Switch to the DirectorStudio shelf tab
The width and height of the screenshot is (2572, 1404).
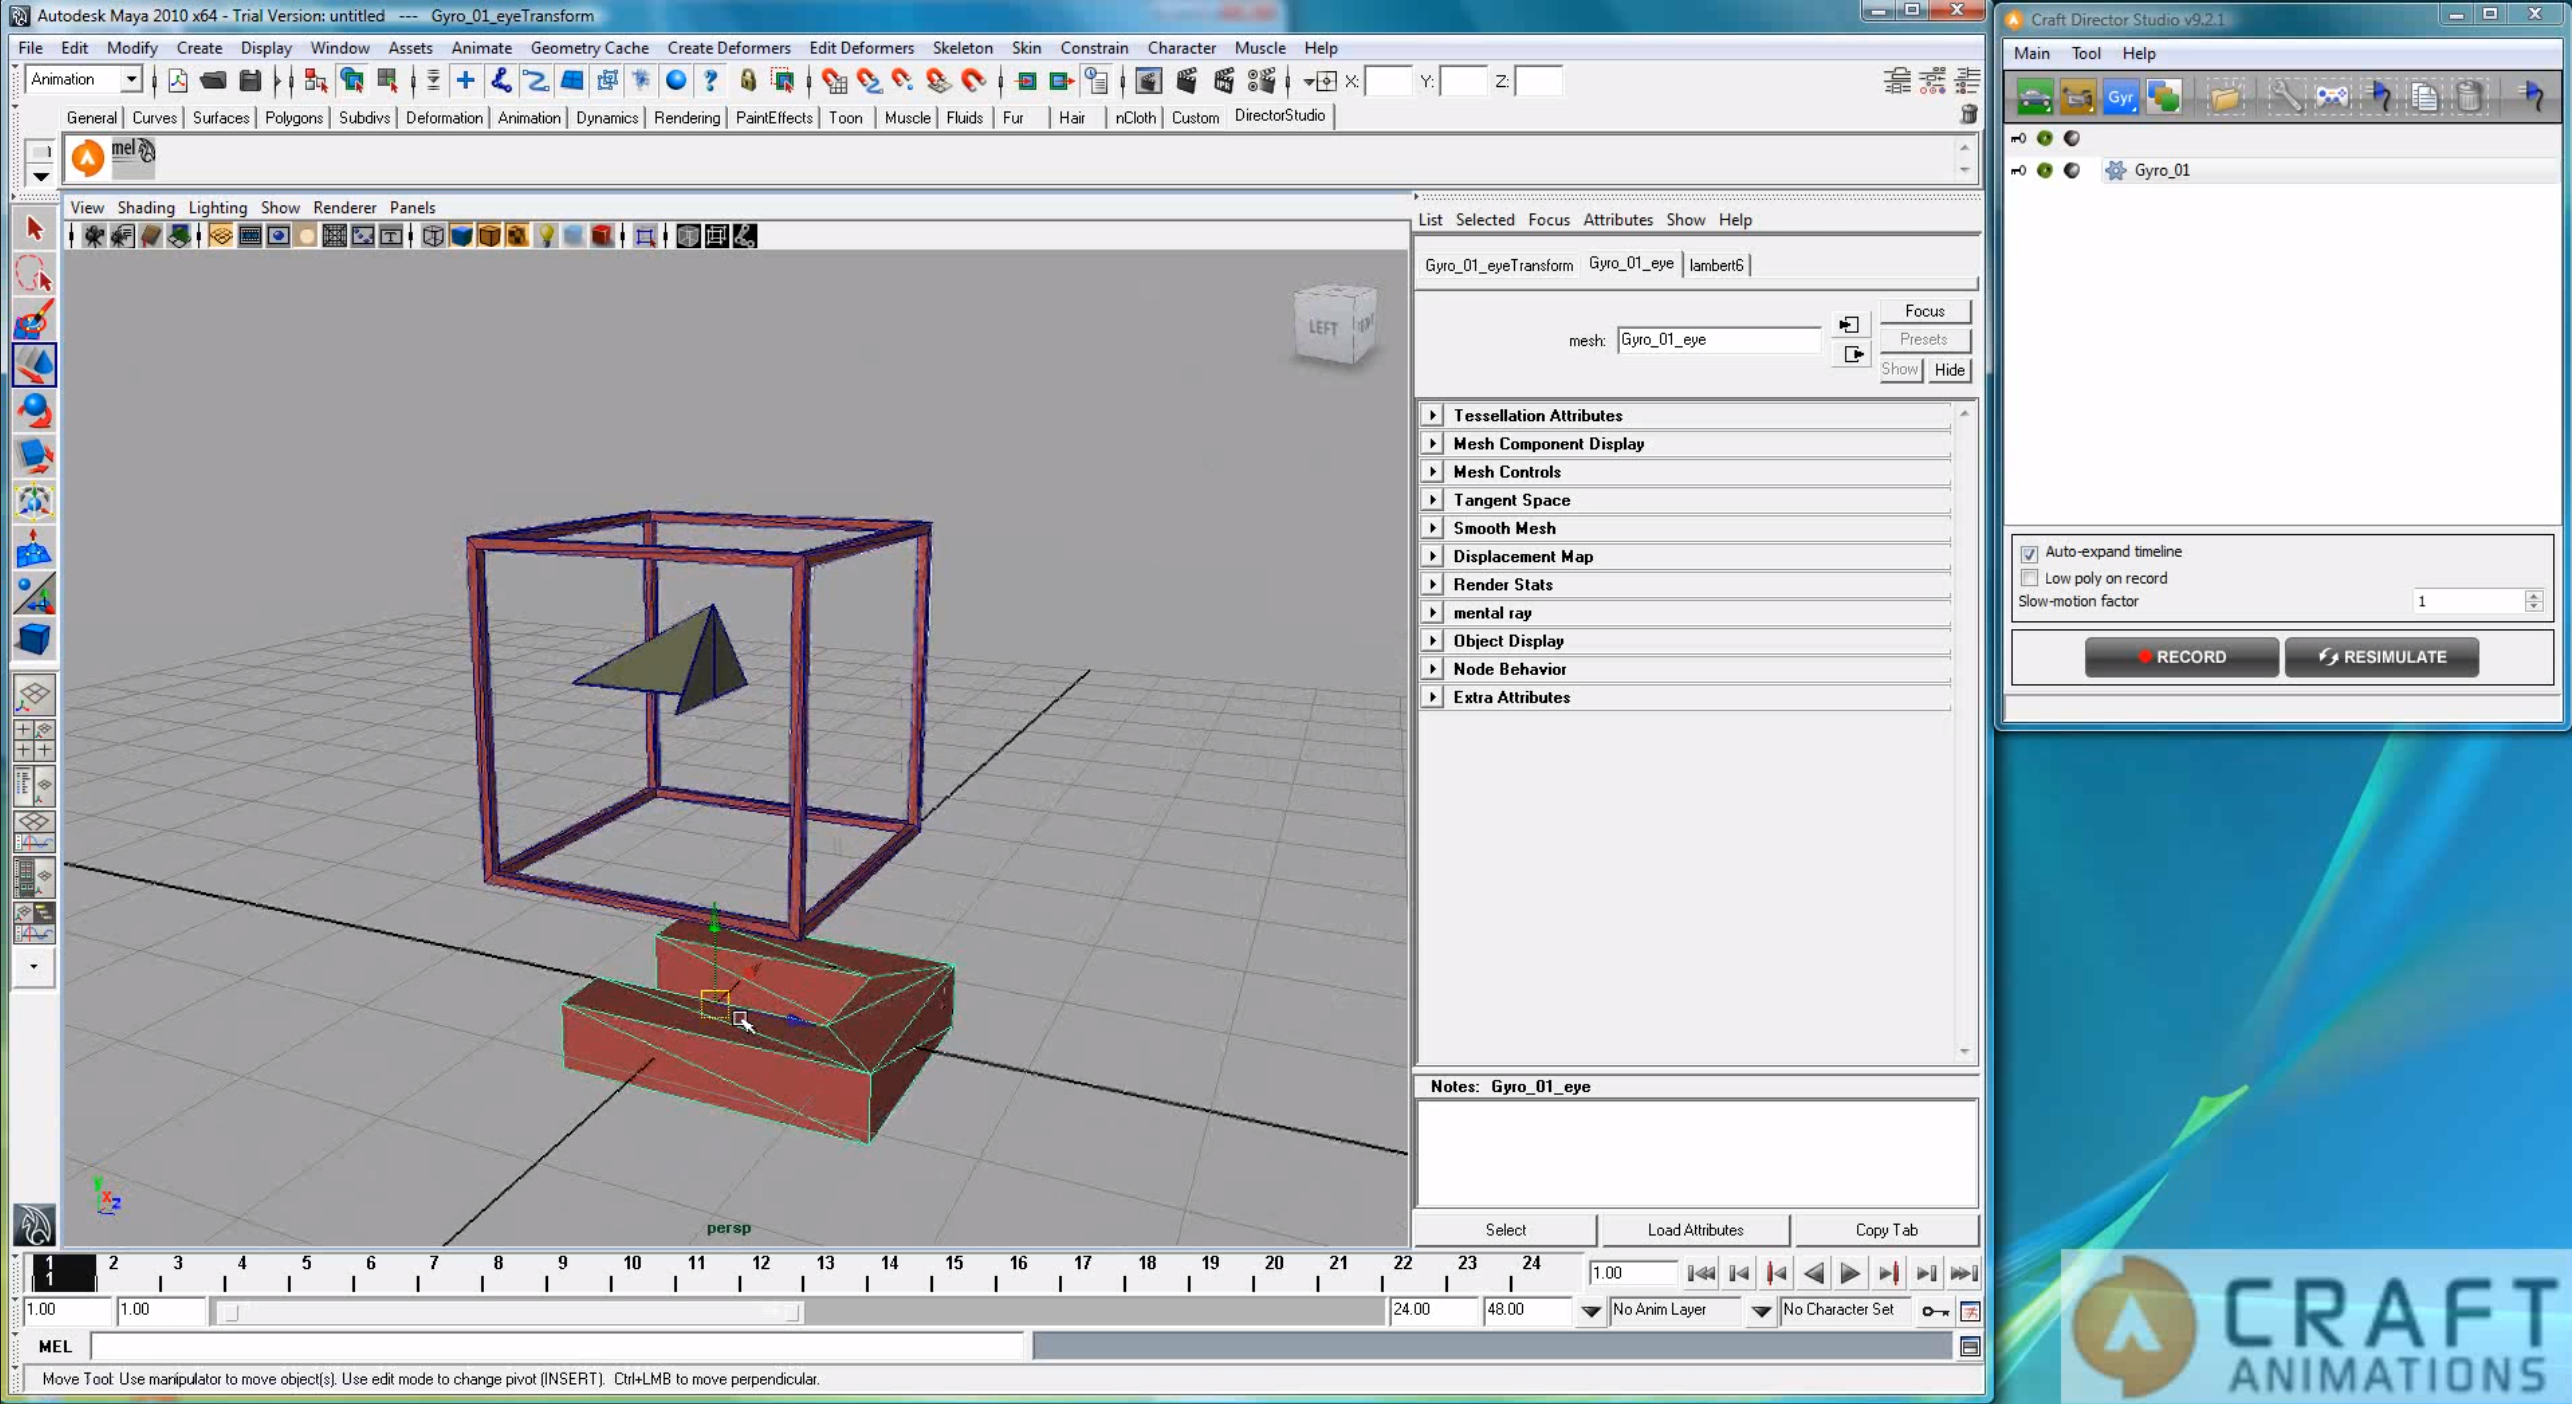(1279, 116)
